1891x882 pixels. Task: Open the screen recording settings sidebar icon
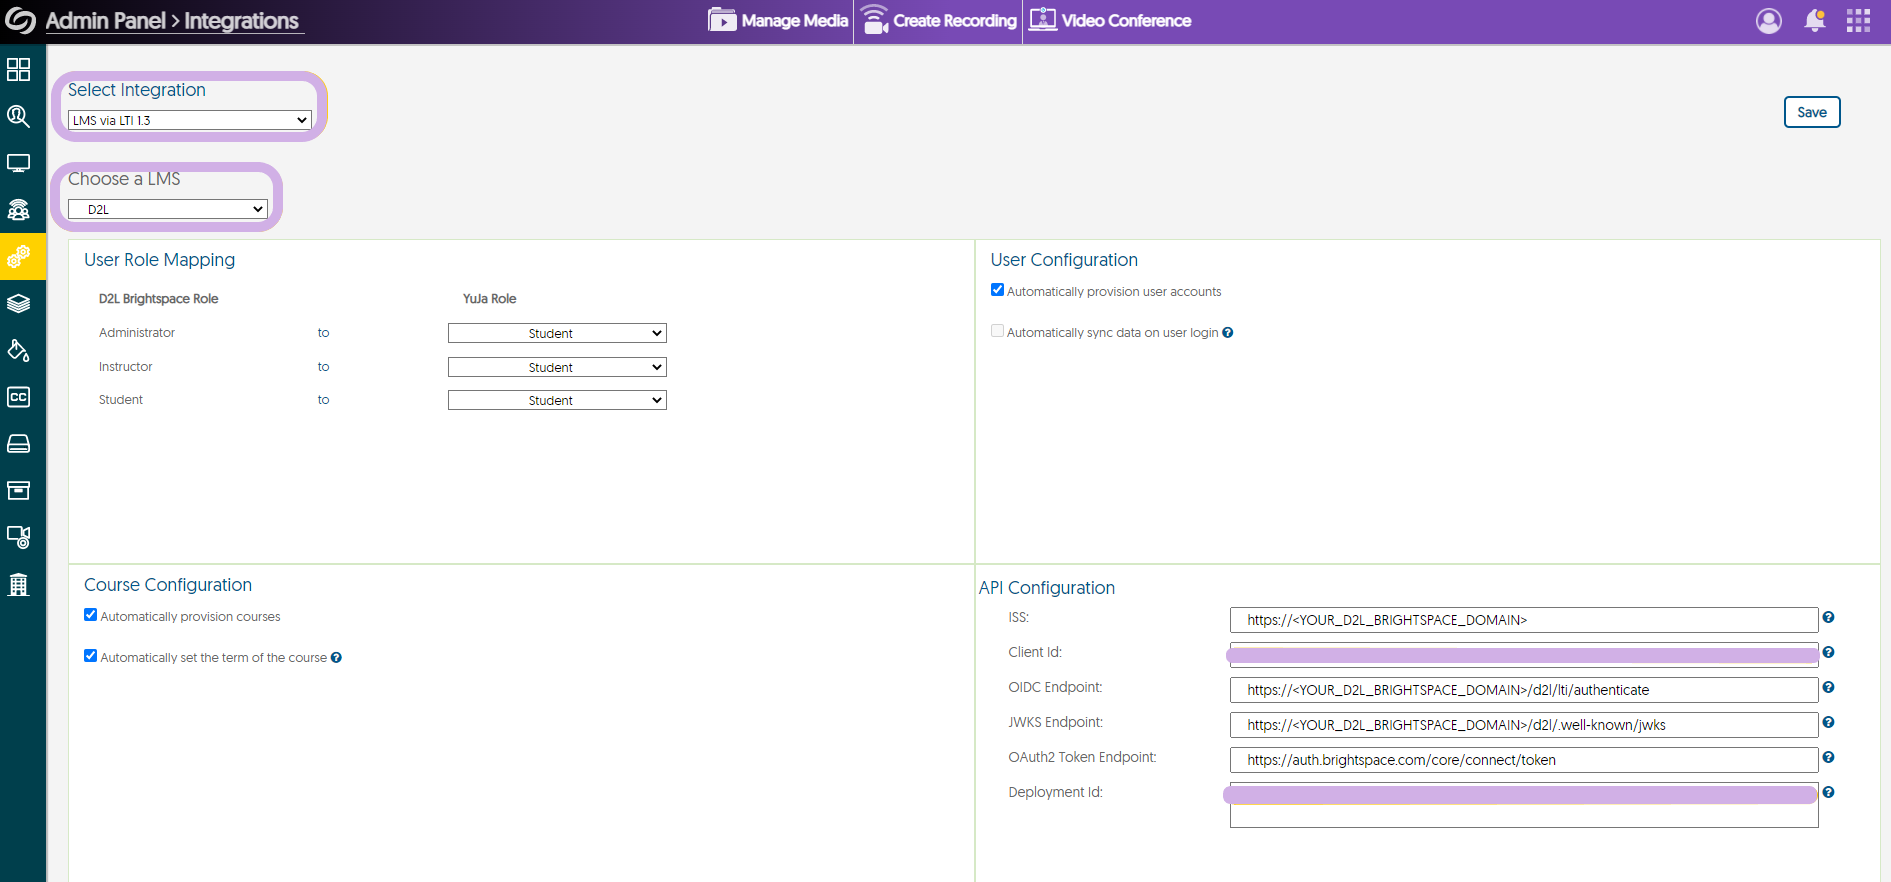(18, 537)
